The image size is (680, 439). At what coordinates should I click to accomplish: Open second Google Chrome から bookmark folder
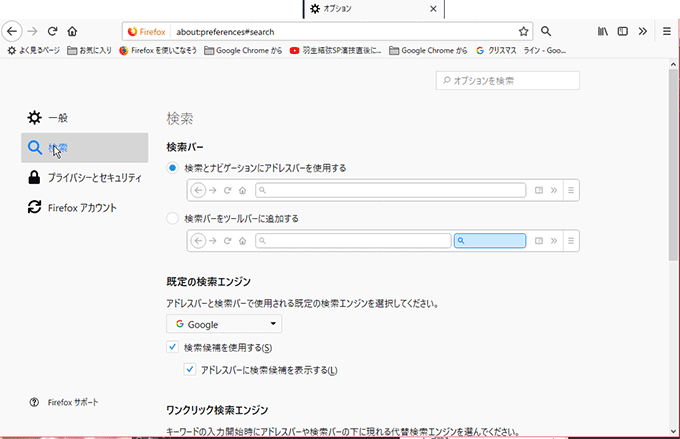tap(428, 50)
